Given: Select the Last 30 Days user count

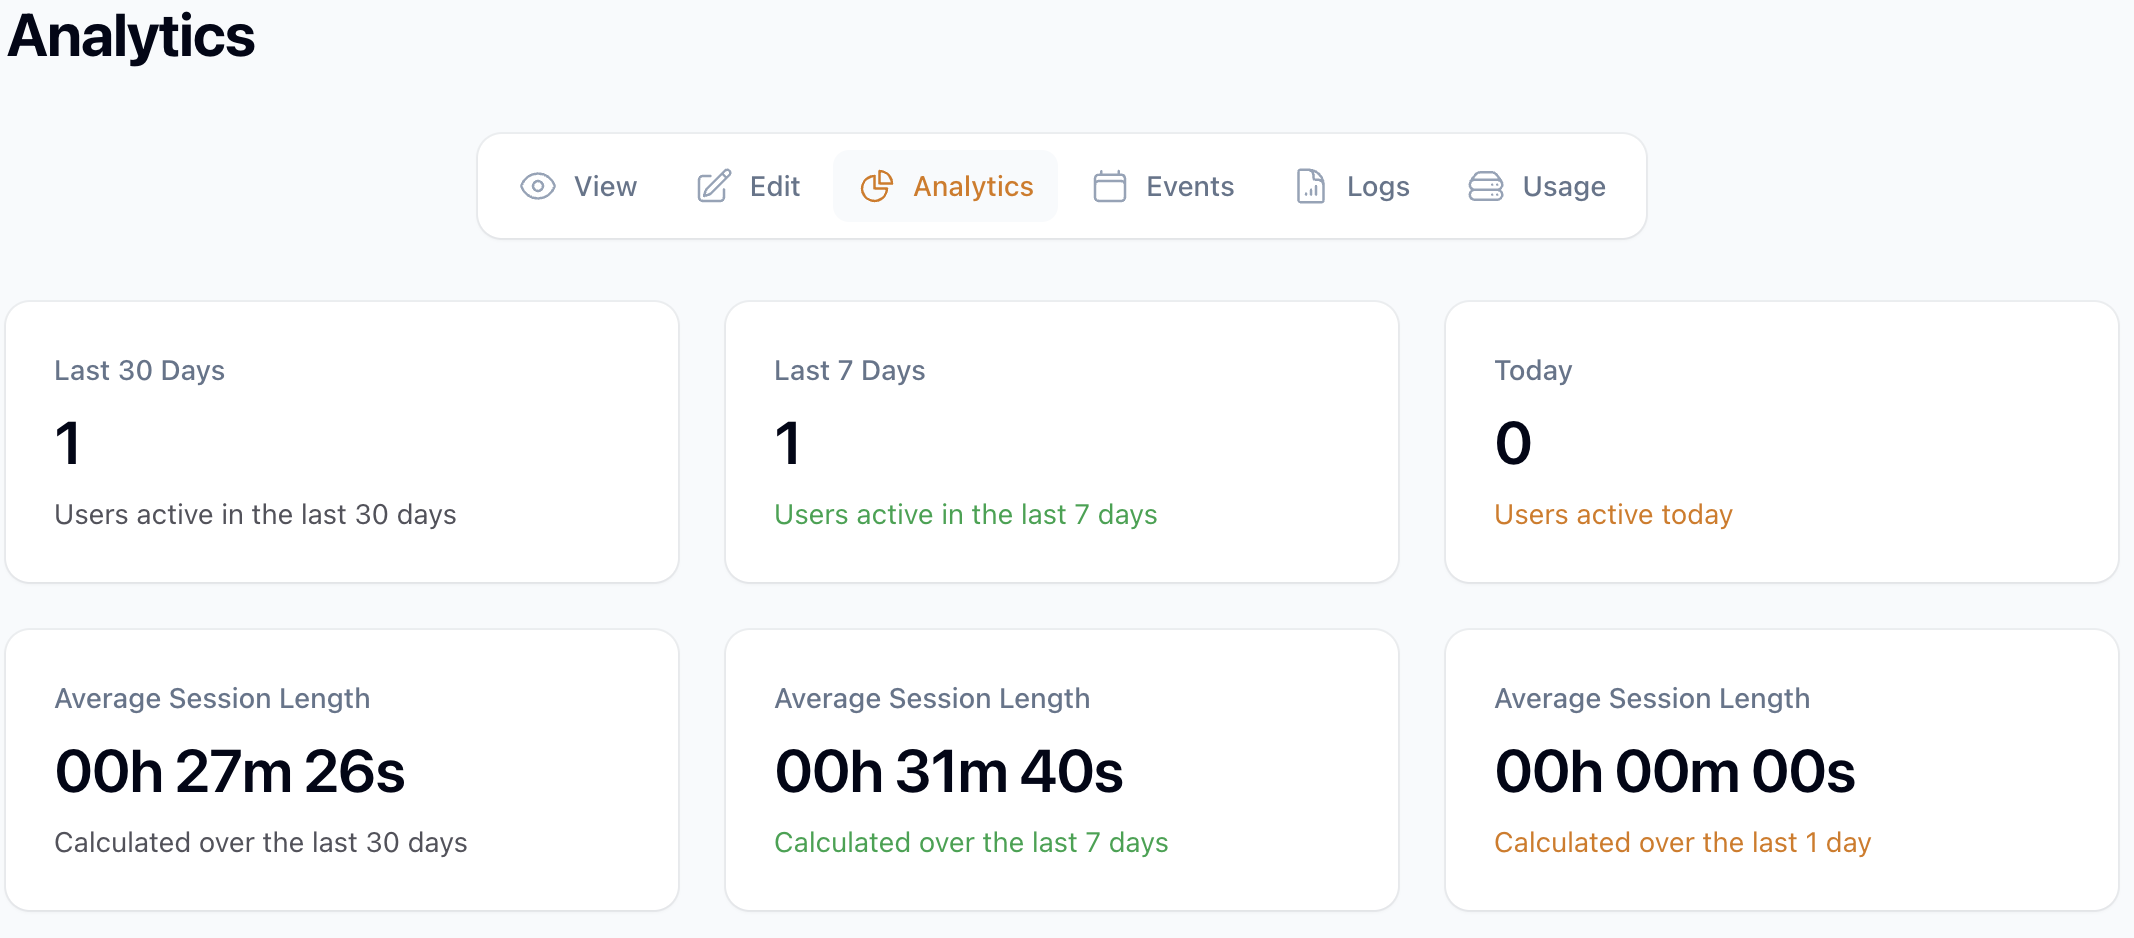Looking at the screenshot, I should [68, 443].
